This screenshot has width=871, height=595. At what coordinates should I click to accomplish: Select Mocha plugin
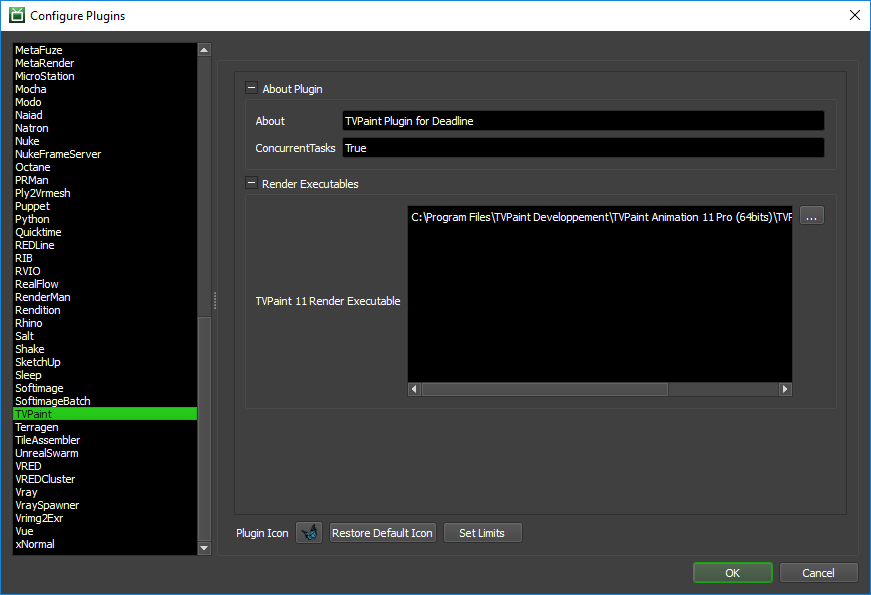[x=105, y=89]
